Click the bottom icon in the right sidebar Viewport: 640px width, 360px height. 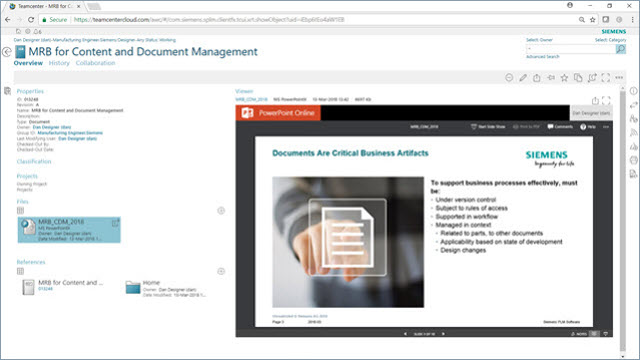(x=633, y=174)
